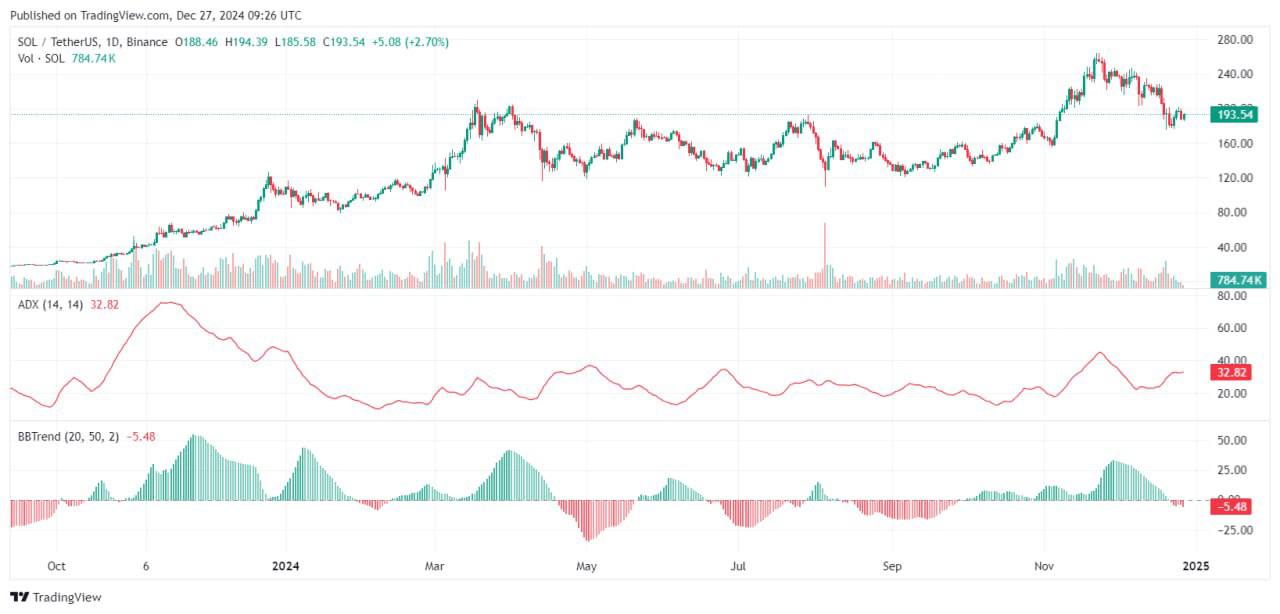
Task: Click the closing change +5.08 (+2.70%) readout
Action: 410,42
